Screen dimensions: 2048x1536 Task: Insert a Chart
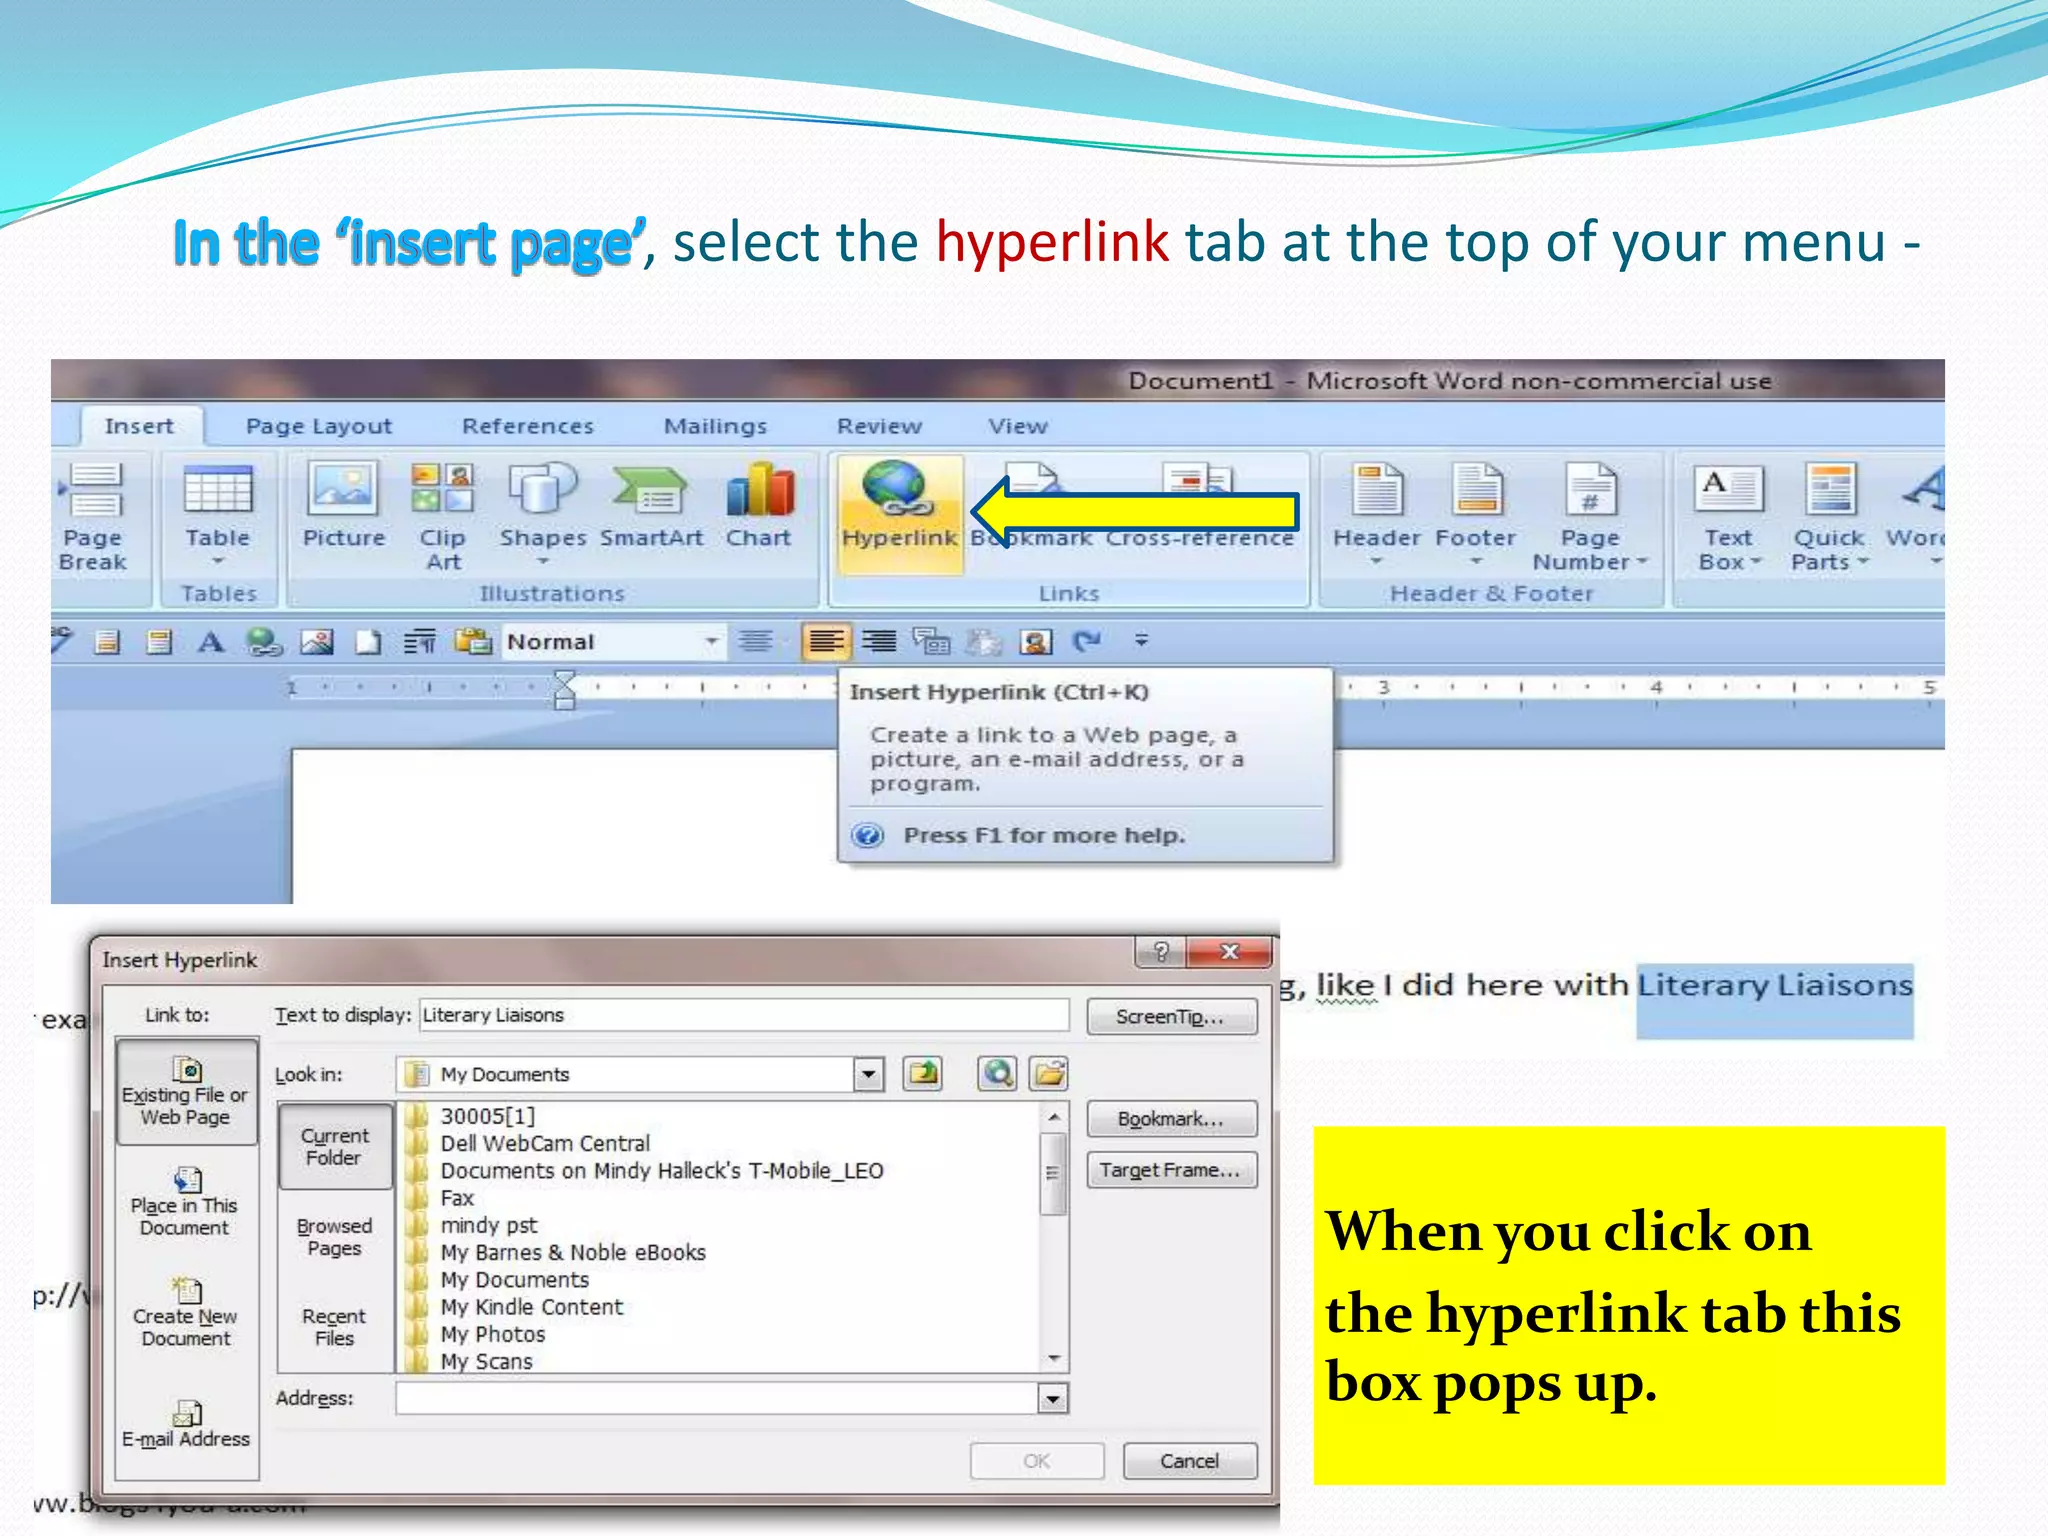coord(759,506)
